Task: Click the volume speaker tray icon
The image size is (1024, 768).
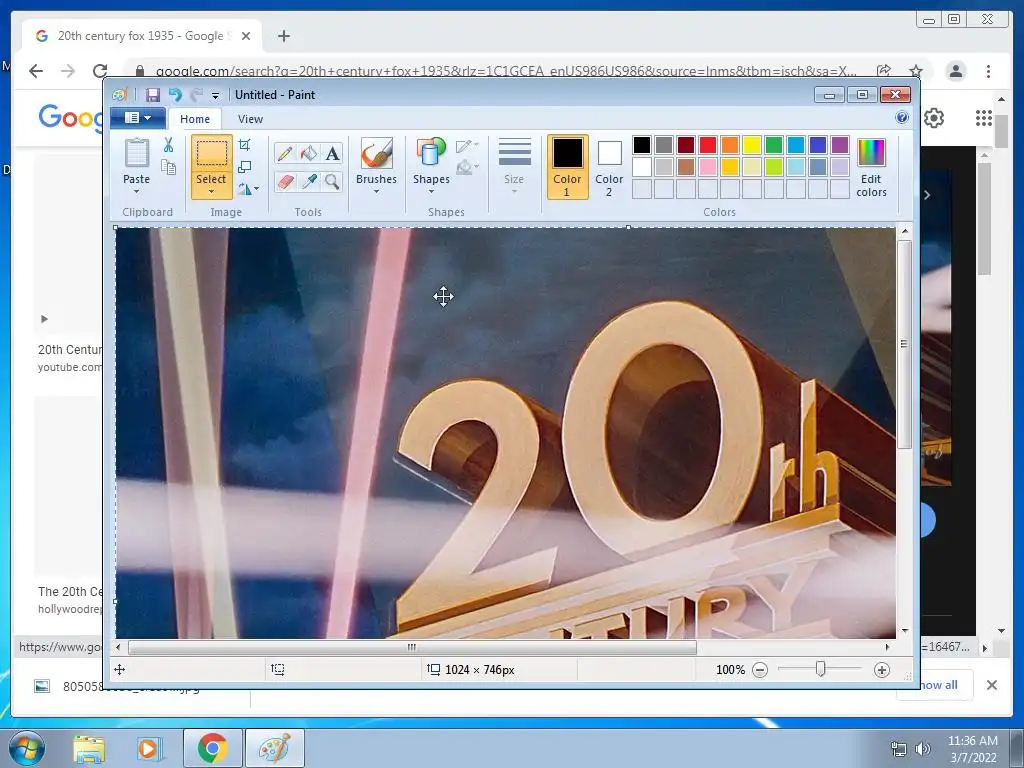Action: (x=922, y=749)
